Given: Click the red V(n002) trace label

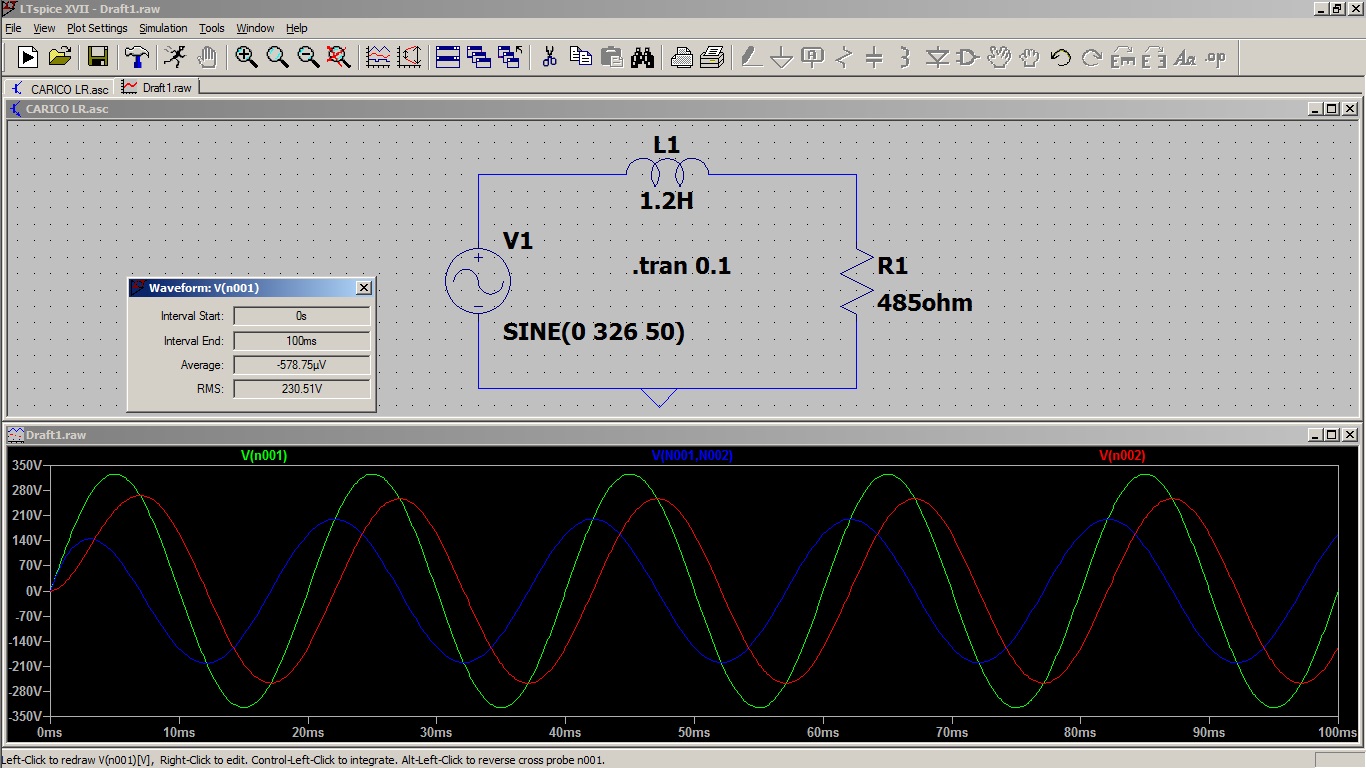Looking at the screenshot, I should click(x=1122, y=456).
